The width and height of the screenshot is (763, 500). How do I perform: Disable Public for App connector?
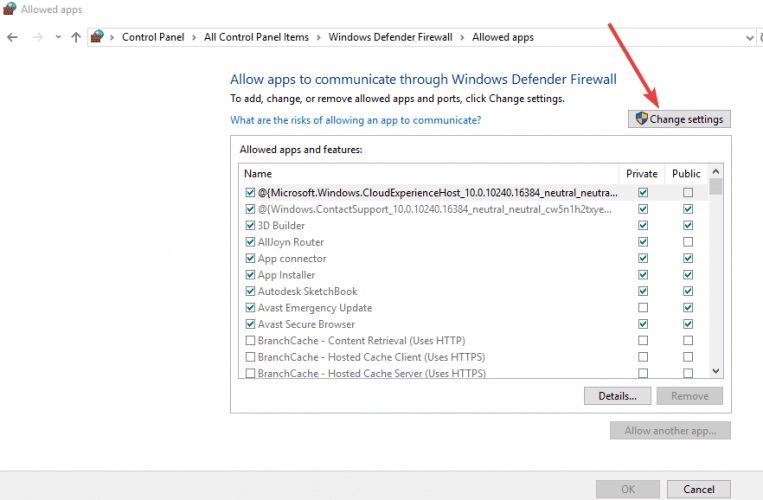point(688,258)
